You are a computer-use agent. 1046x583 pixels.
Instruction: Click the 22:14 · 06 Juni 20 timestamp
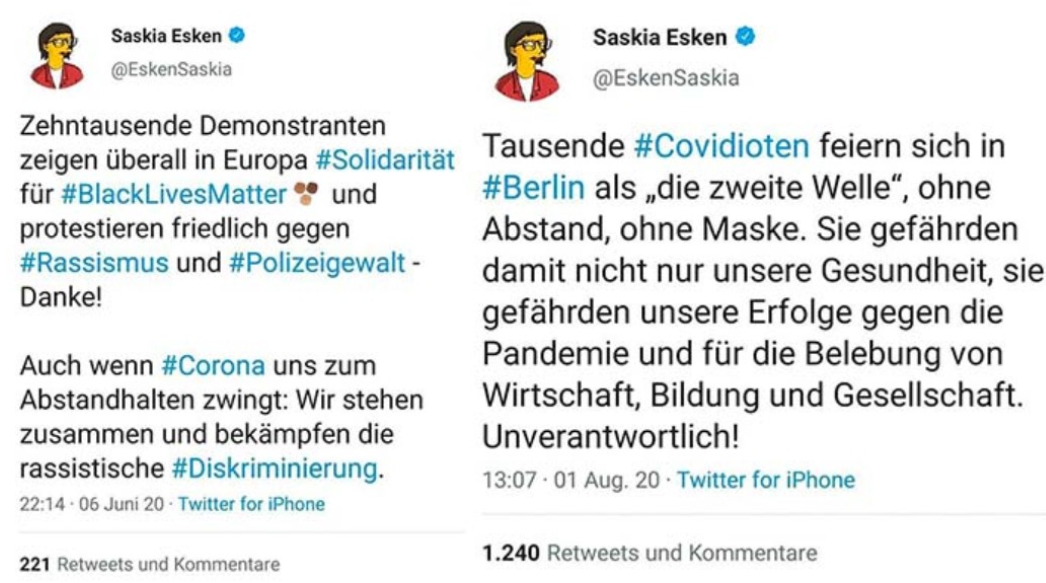(93, 504)
